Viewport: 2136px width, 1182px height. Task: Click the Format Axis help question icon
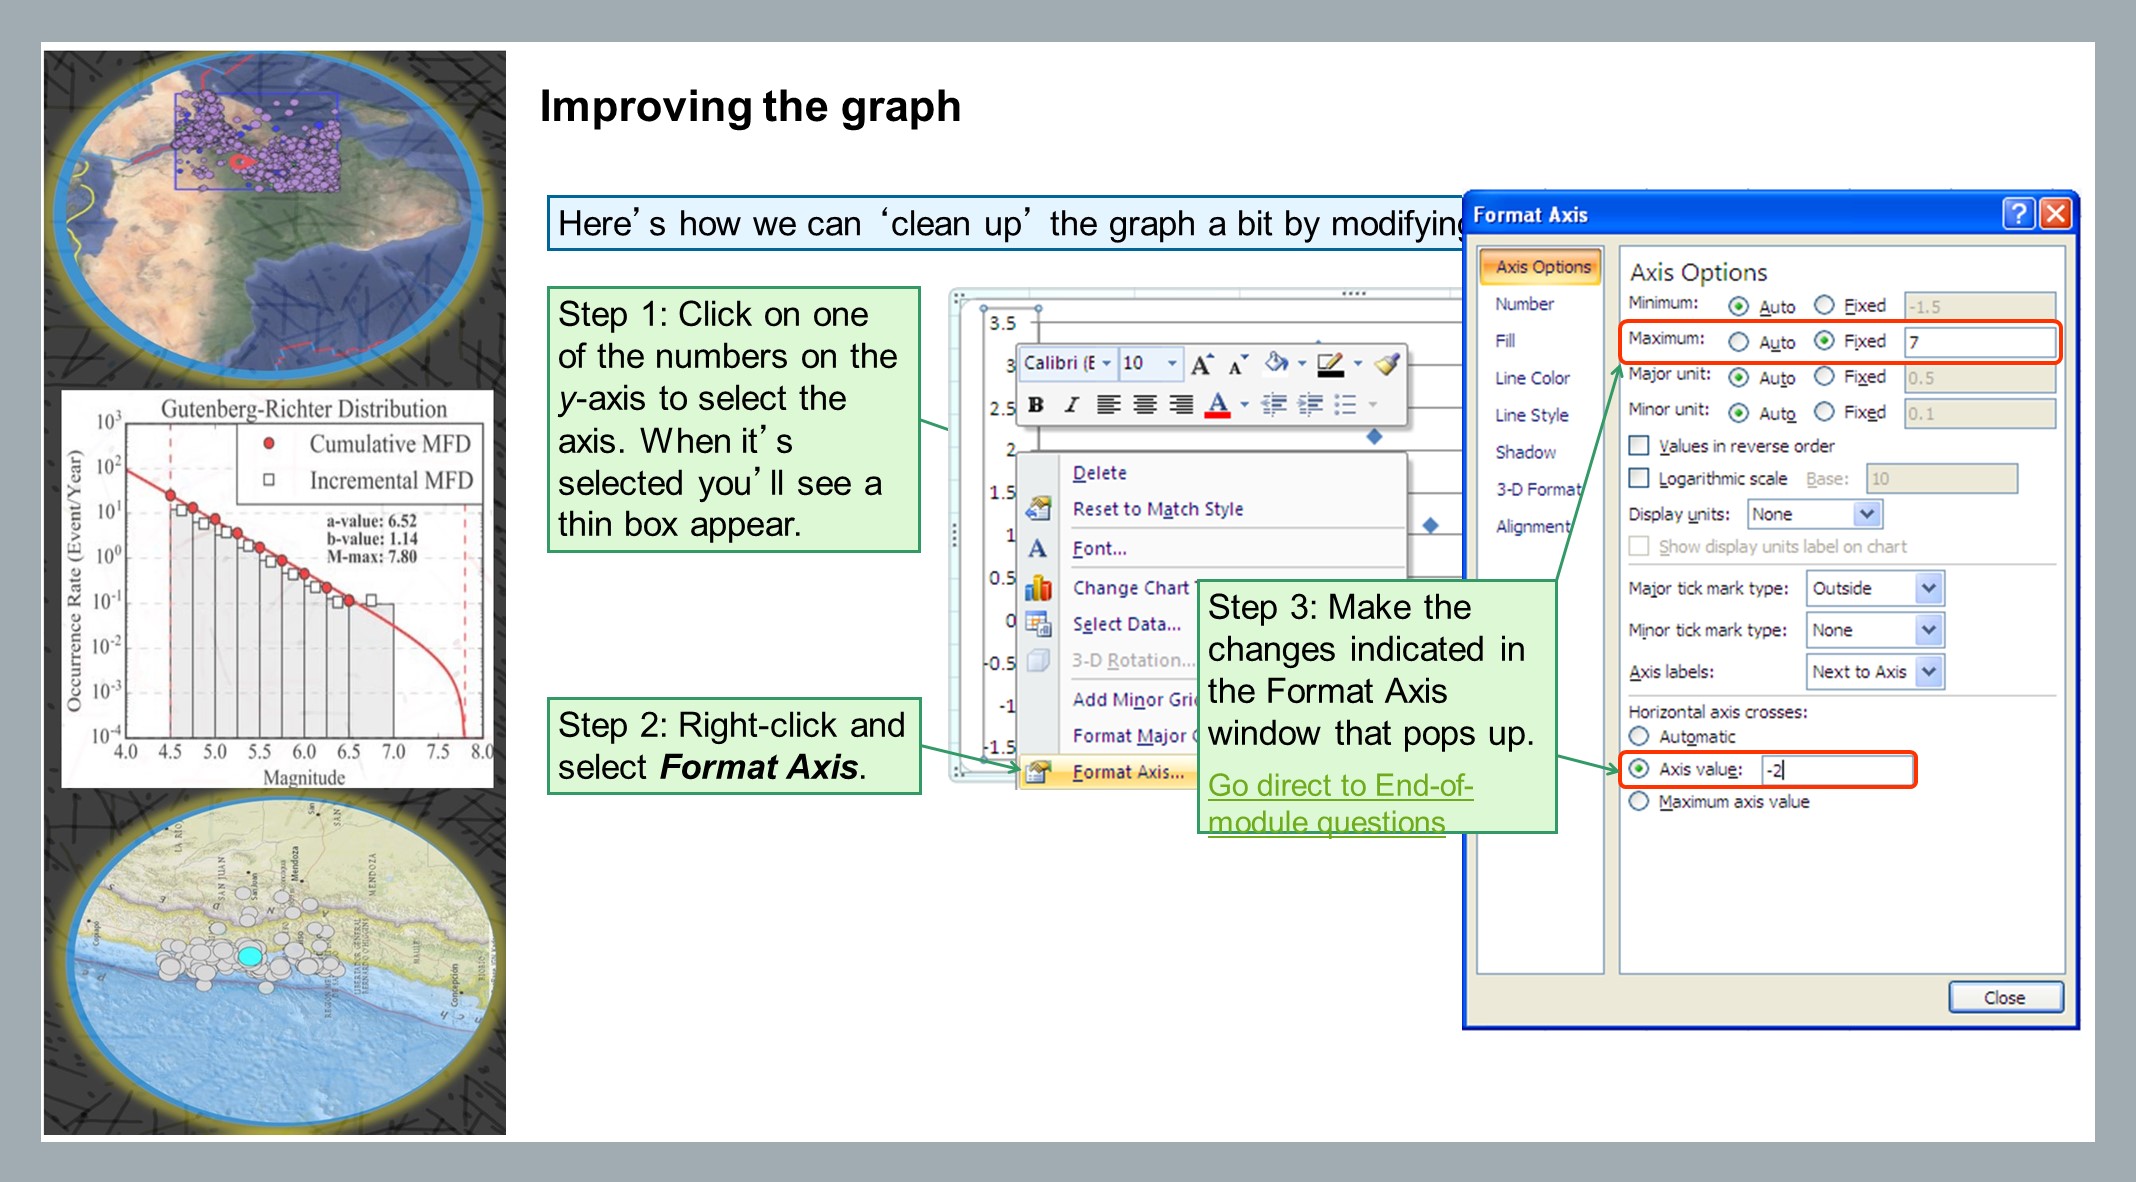pos(2018,213)
